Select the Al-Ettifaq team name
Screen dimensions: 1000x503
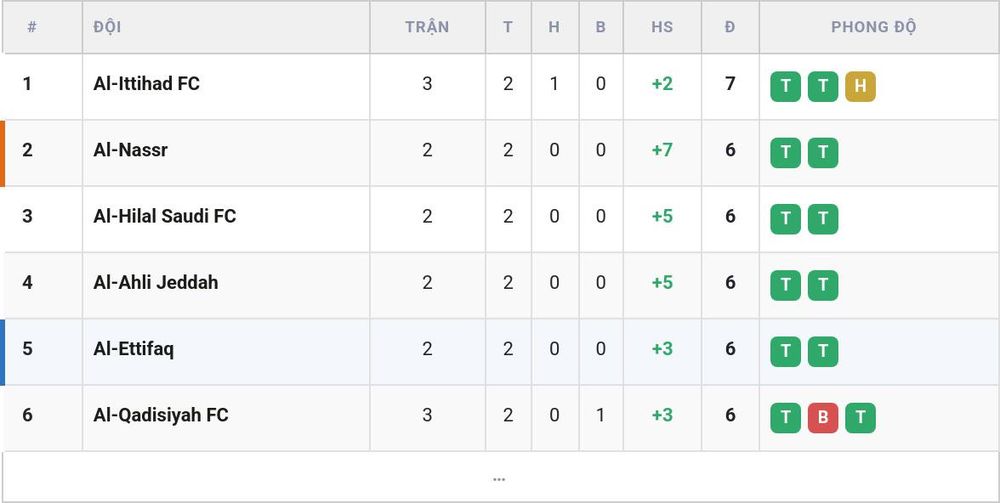point(133,349)
